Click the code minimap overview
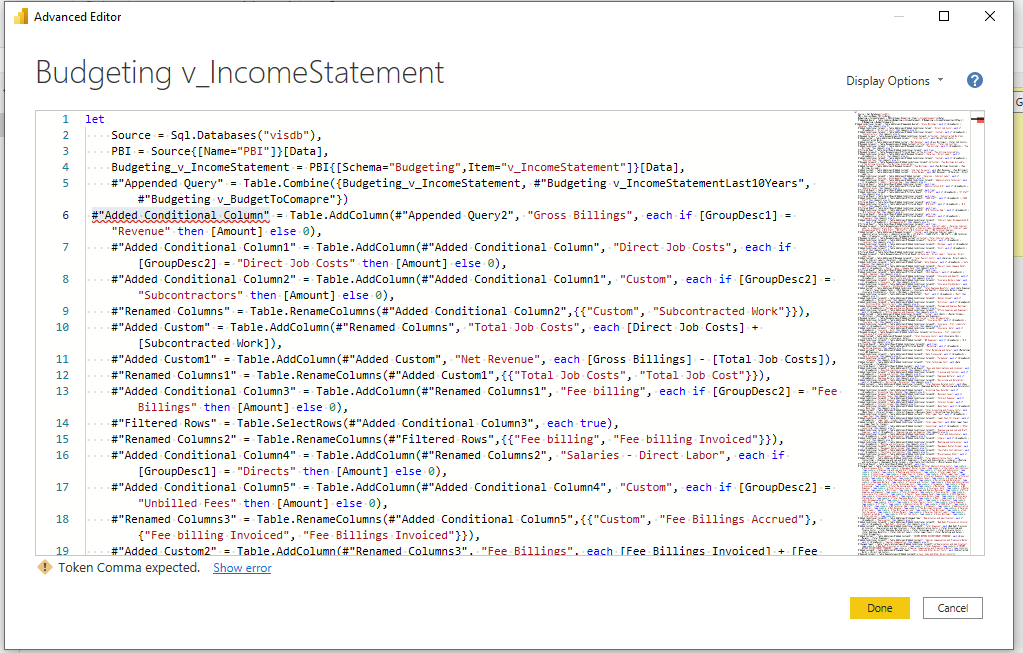The width and height of the screenshot is (1023, 653). pos(913,333)
